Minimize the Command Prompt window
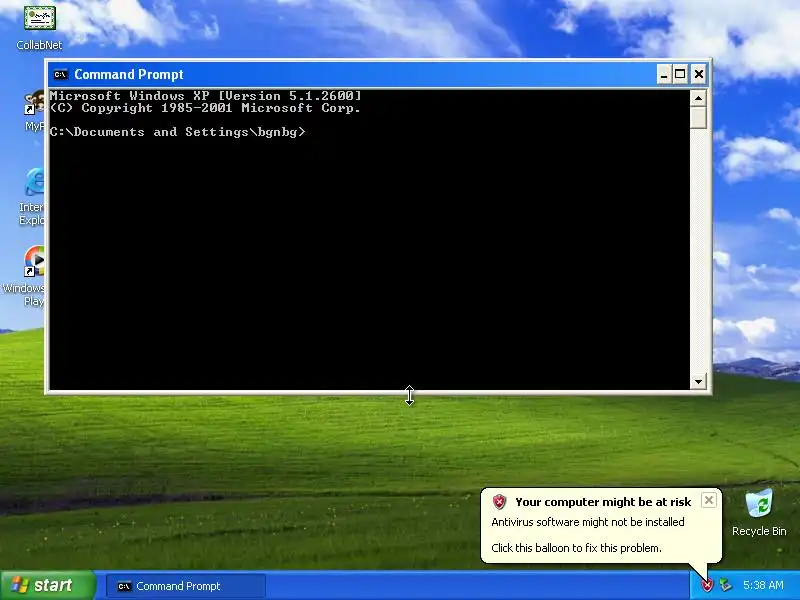The image size is (800, 600). 663,74
